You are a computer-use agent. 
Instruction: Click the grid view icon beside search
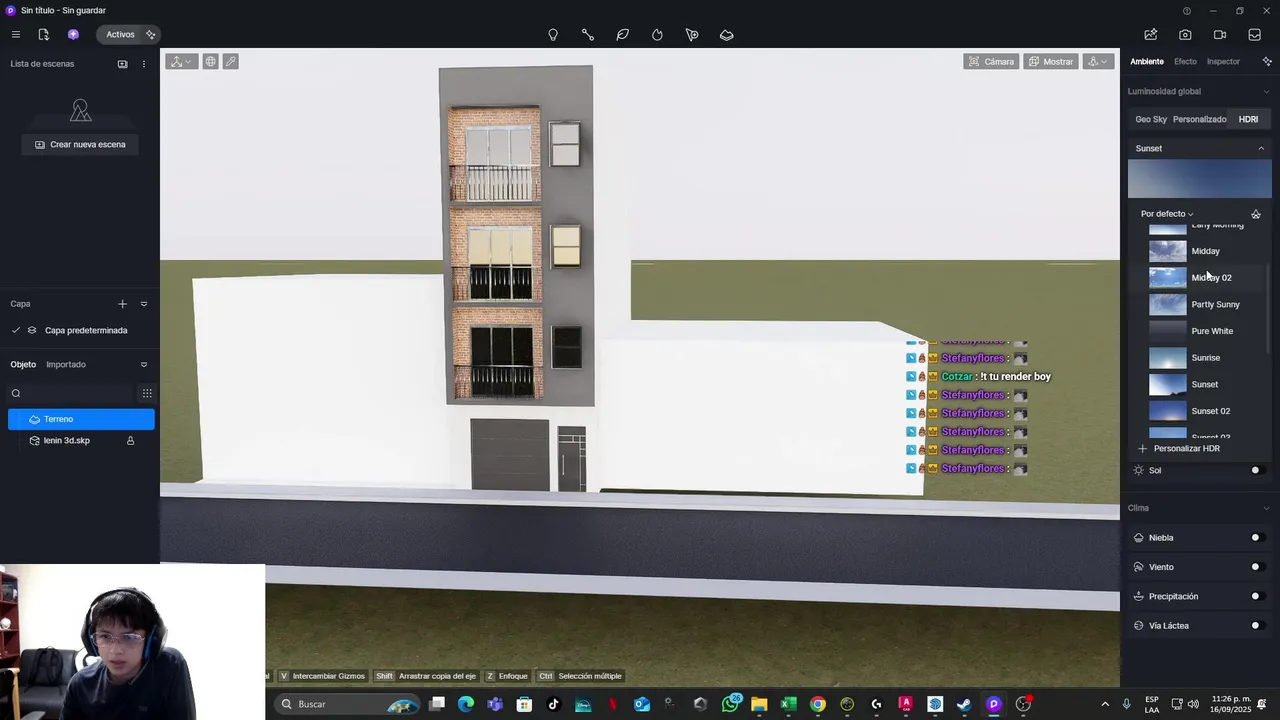click(x=147, y=393)
